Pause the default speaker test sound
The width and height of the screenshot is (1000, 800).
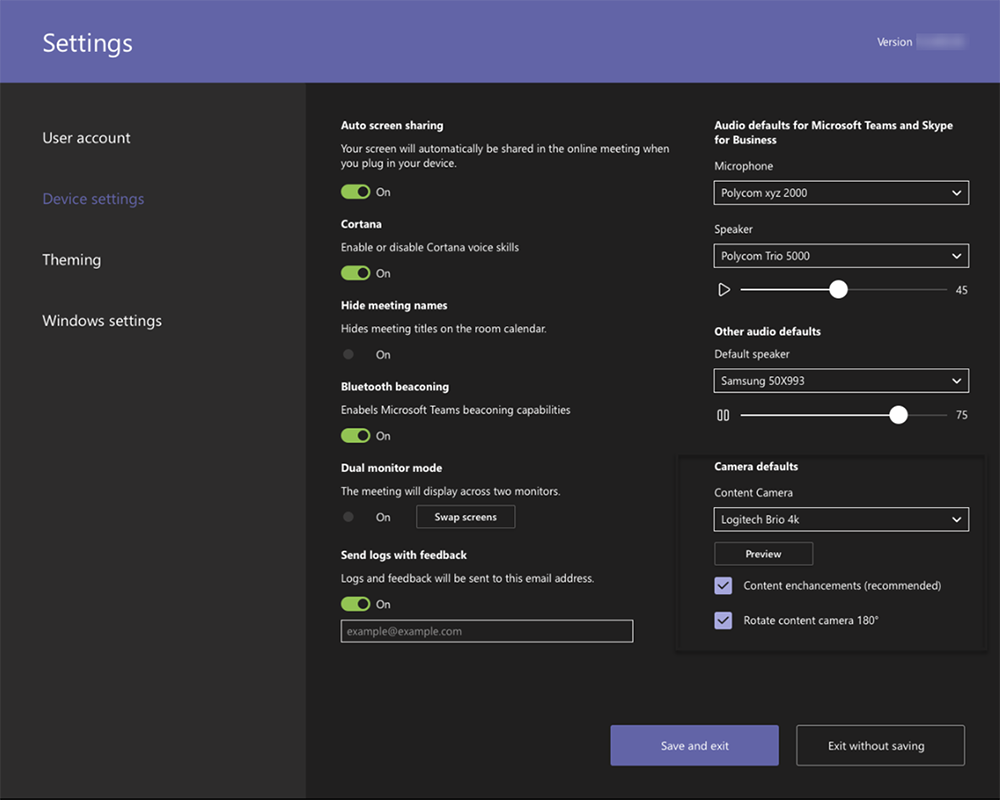[x=723, y=415]
